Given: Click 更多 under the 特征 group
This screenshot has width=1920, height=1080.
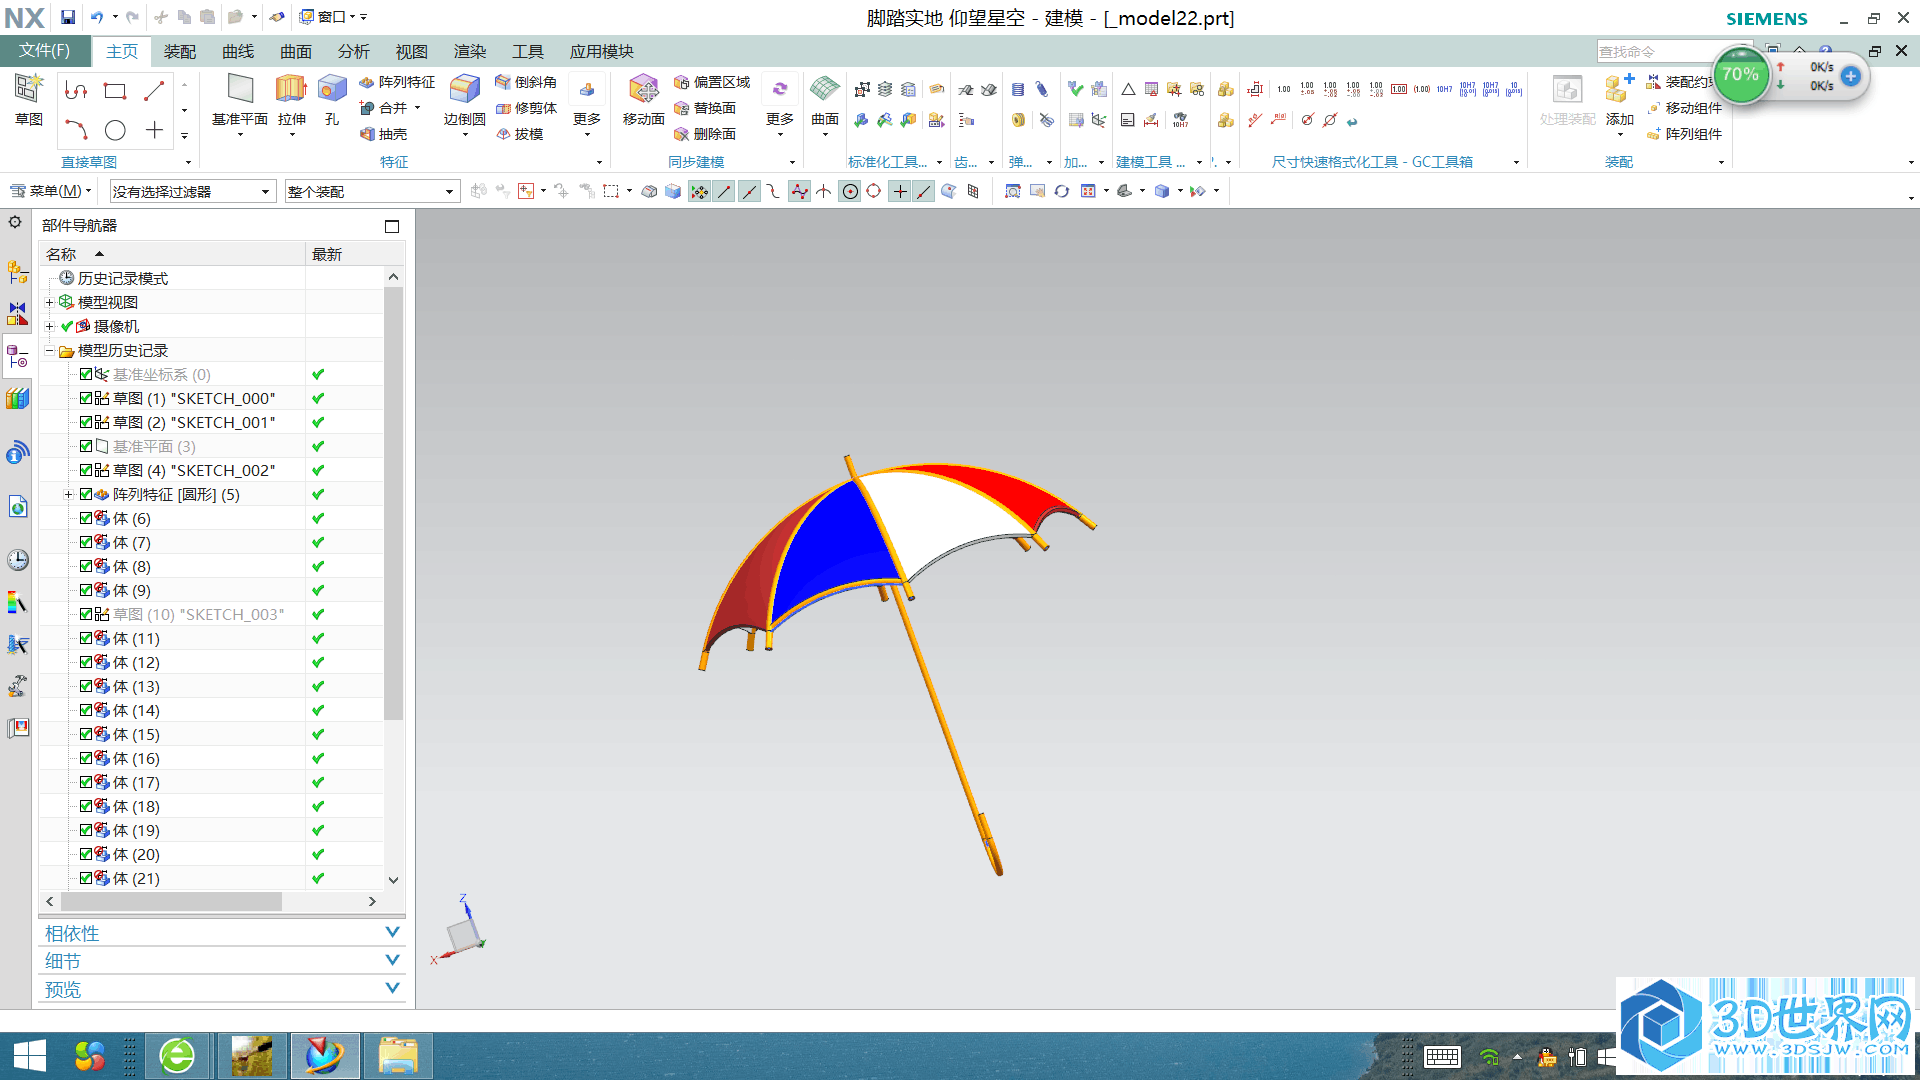Looking at the screenshot, I should click(x=587, y=105).
